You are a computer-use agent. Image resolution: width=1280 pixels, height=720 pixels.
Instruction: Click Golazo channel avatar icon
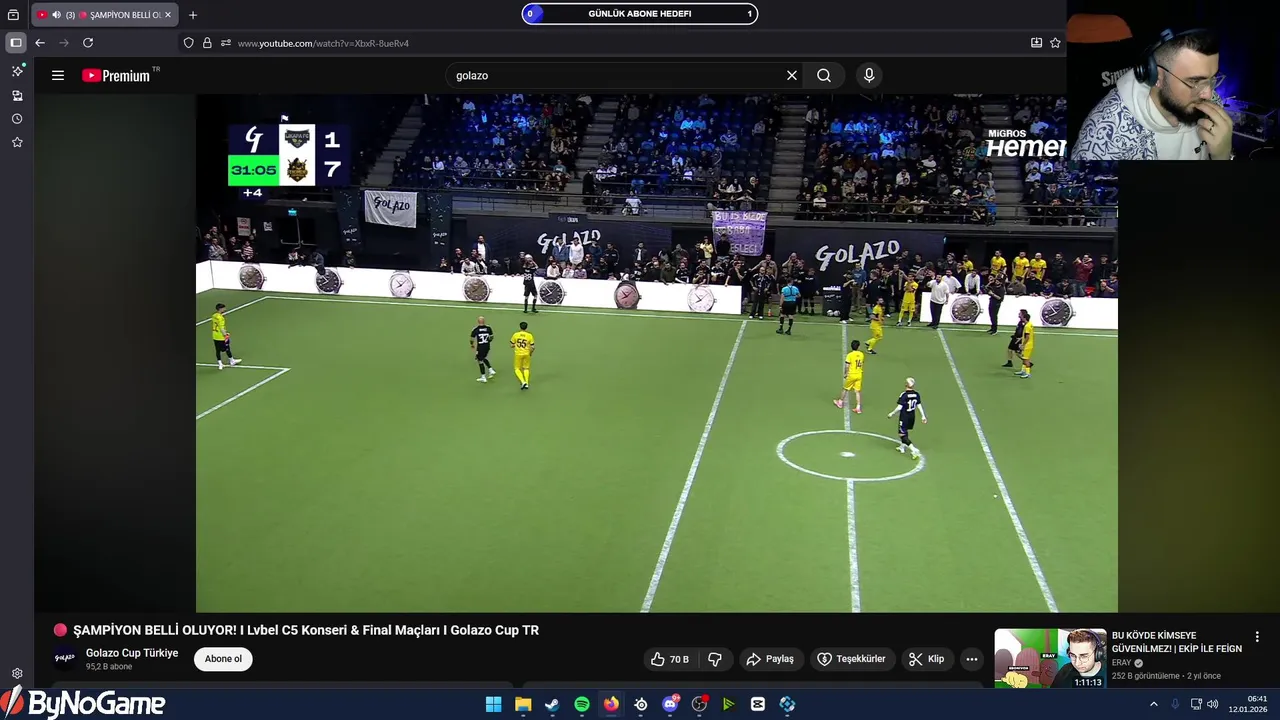[x=64, y=658]
